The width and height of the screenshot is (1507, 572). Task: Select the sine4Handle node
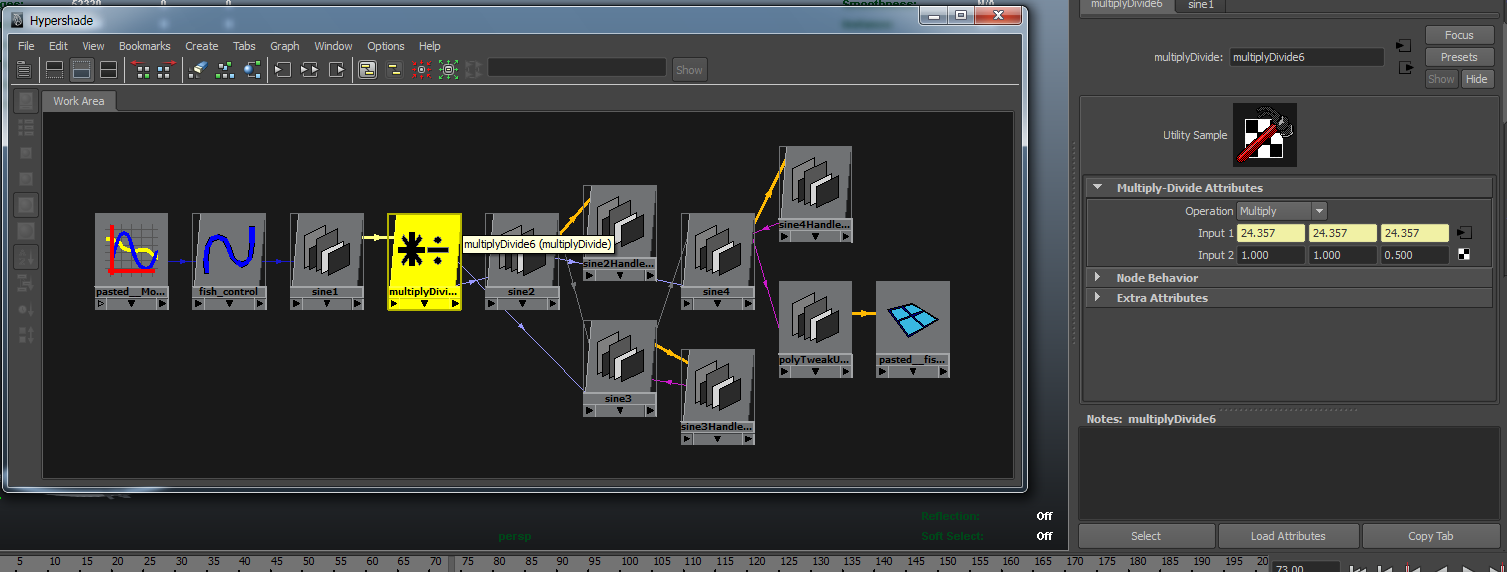[815, 194]
